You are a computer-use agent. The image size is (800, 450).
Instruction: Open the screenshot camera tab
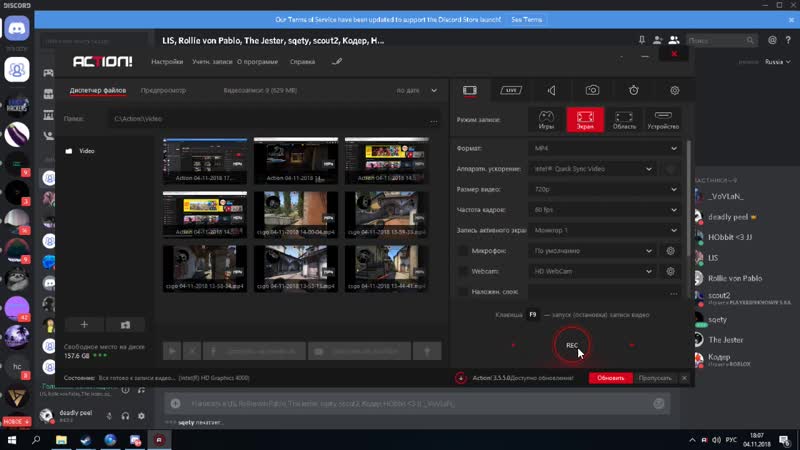coord(592,90)
